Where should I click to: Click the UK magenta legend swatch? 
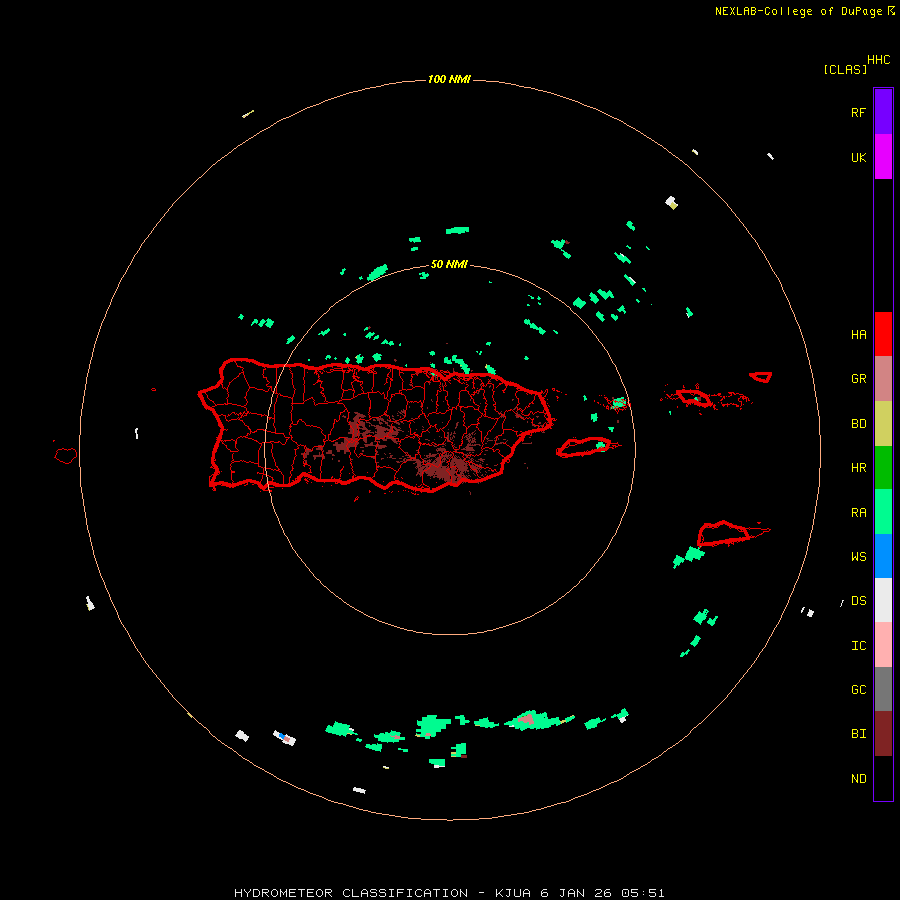(x=883, y=157)
